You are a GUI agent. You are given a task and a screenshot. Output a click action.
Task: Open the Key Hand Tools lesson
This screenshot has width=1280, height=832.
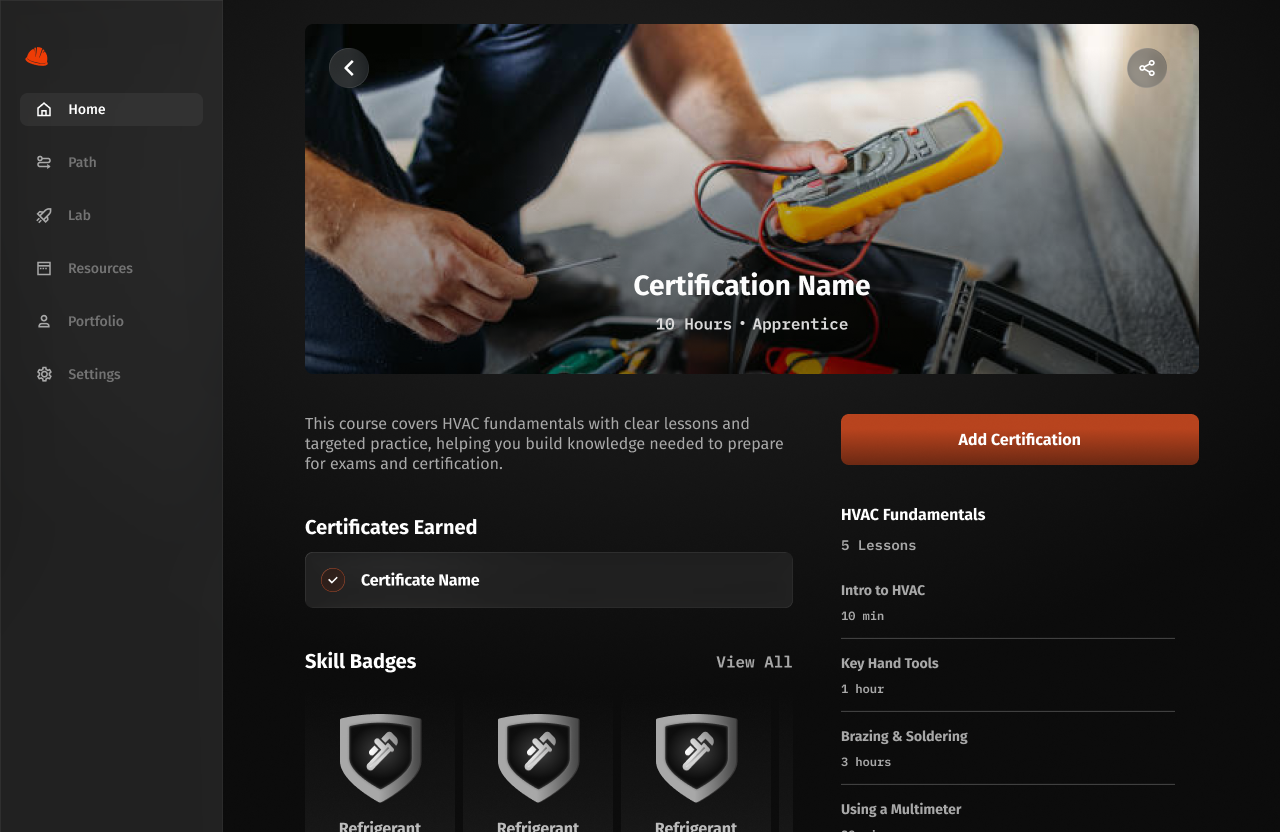(1008, 675)
